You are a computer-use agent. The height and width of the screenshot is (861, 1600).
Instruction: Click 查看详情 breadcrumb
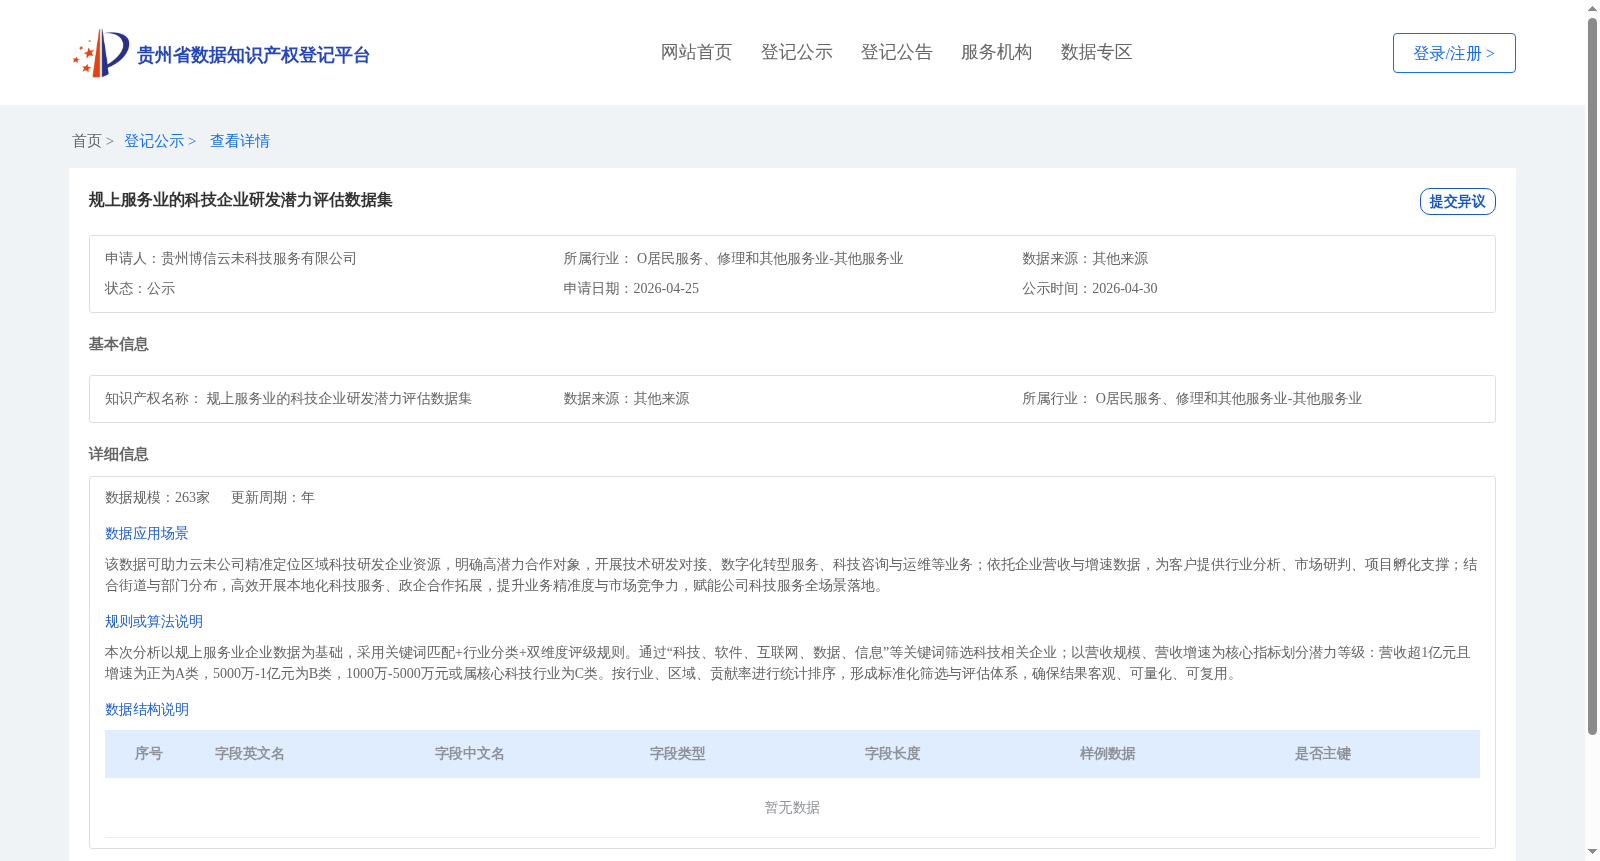pyautogui.click(x=240, y=141)
